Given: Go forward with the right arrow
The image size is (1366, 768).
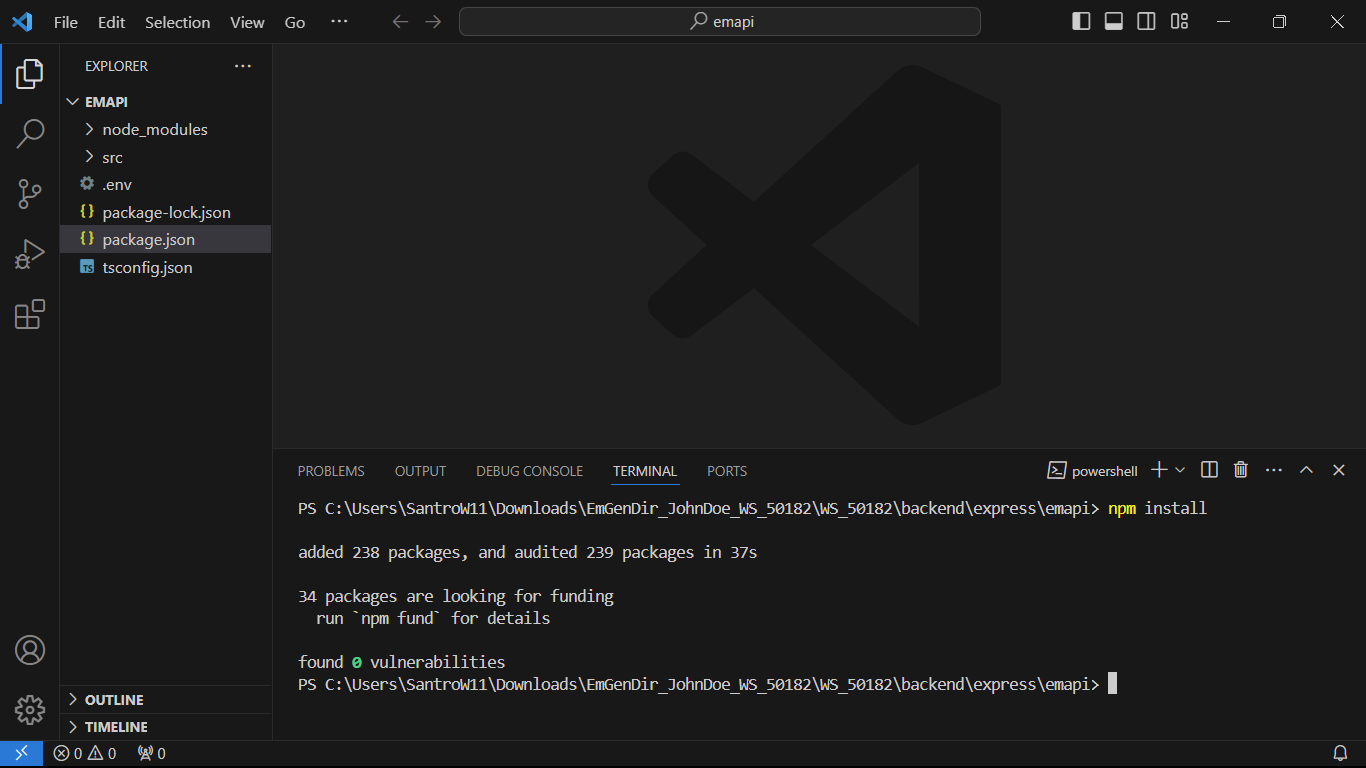Looking at the screenshot, I should [433, 22].
